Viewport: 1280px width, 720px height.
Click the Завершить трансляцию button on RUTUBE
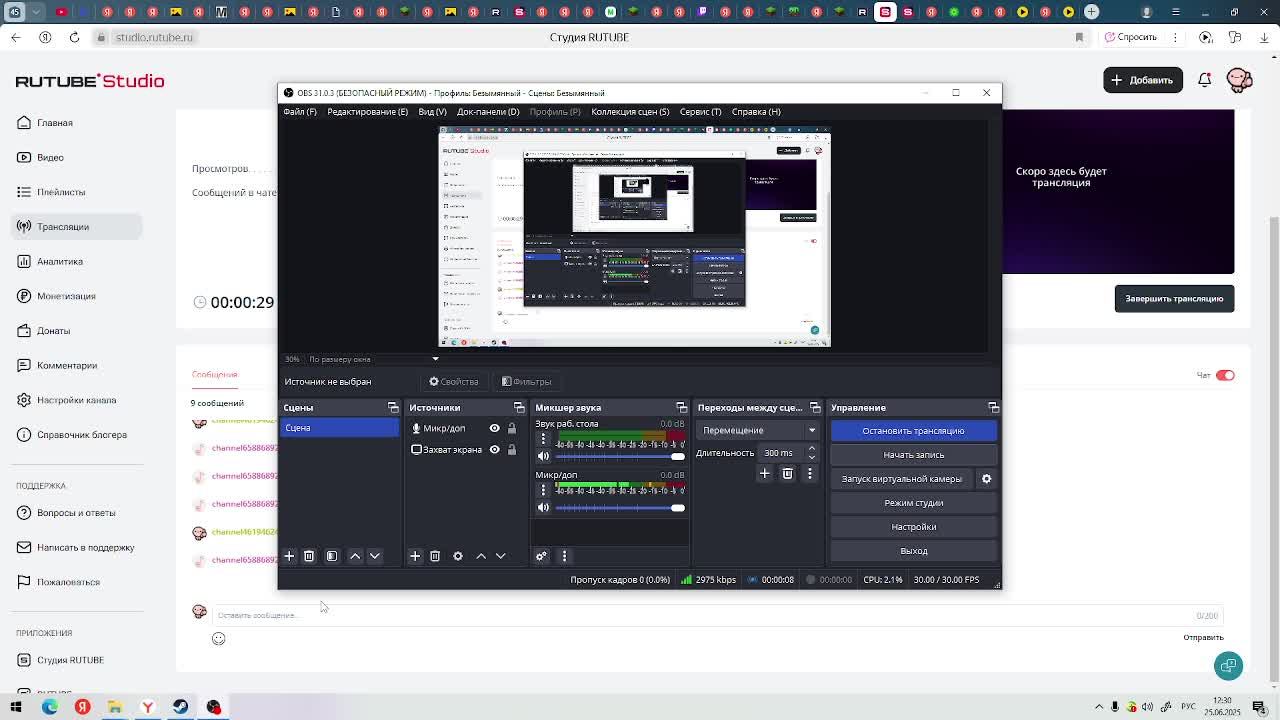[1174, 299]
